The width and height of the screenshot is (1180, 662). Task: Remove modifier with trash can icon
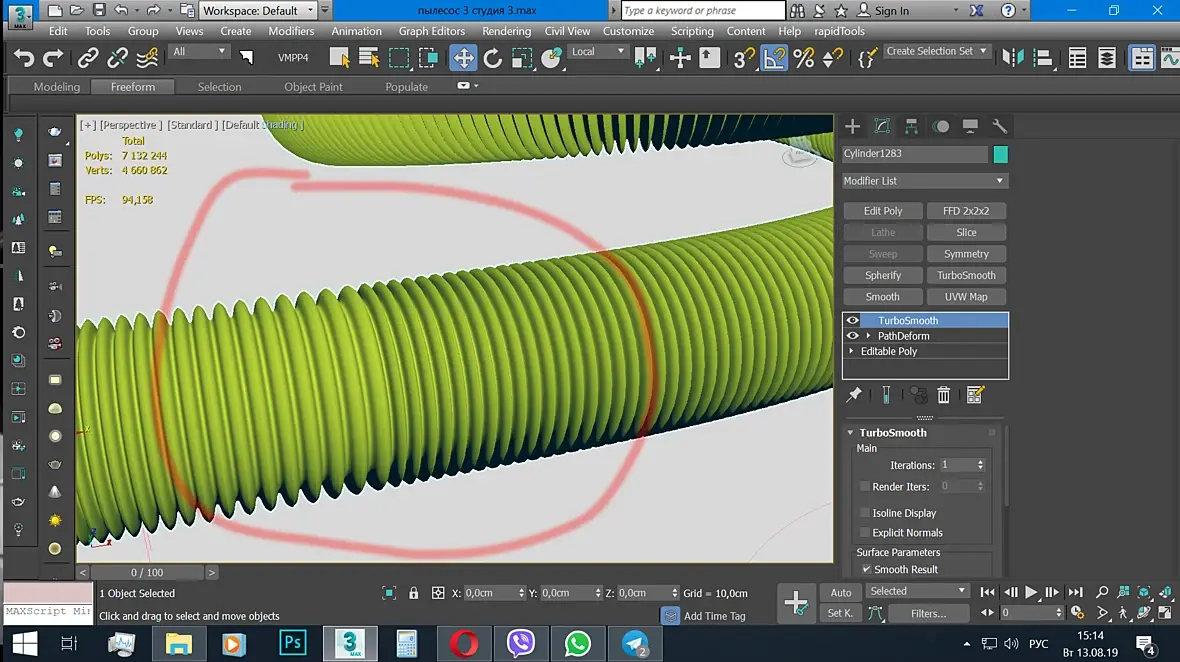click(943, 395)
